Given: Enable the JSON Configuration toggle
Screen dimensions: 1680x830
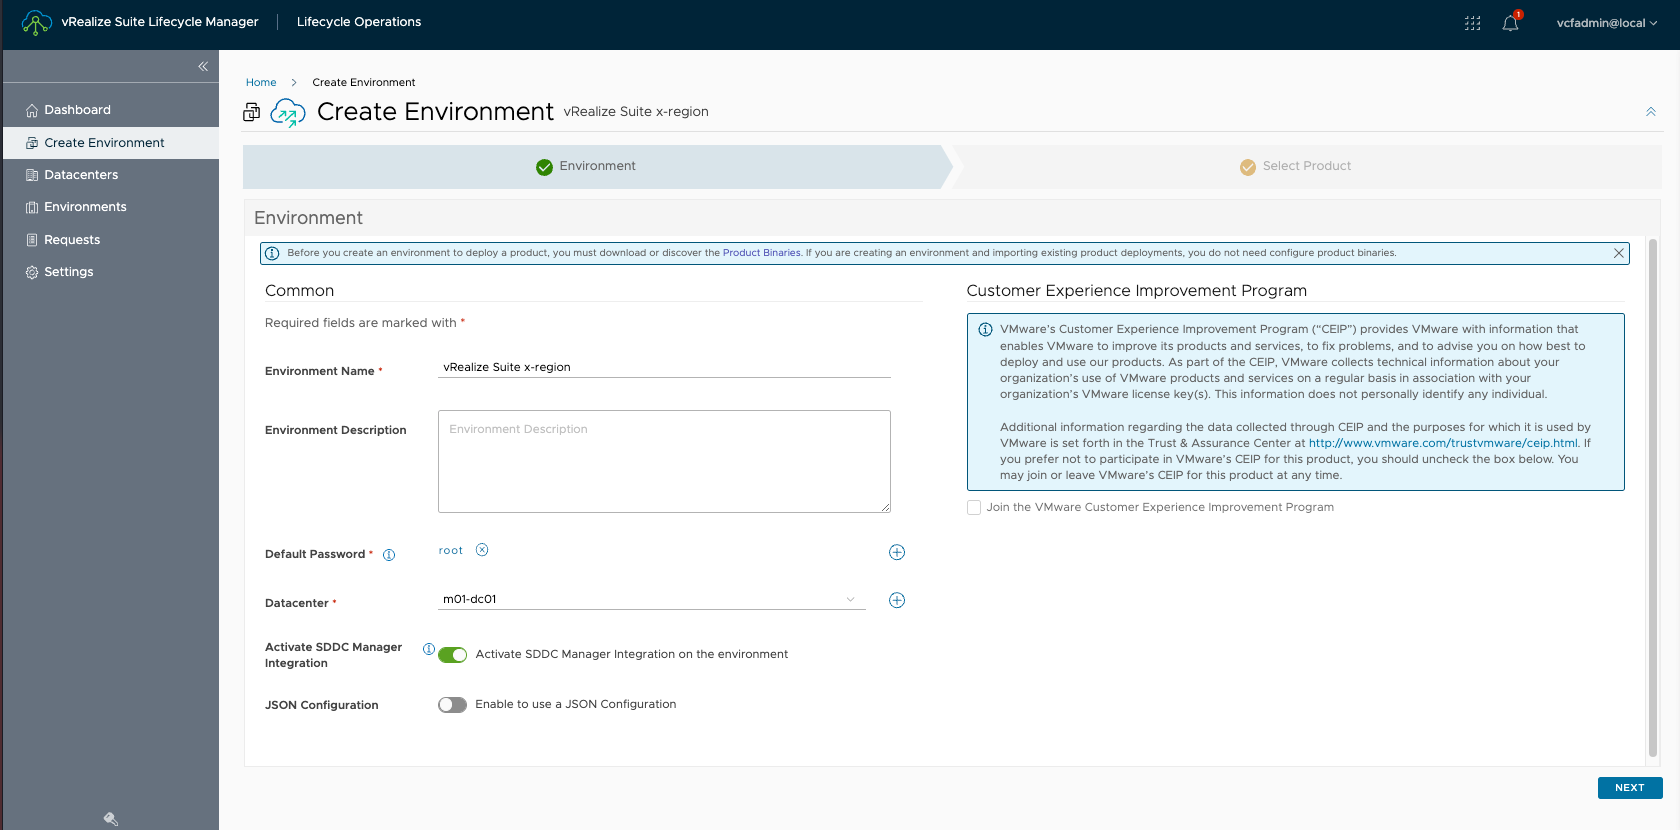Looking at the screenshot, I should pos(453,705).
